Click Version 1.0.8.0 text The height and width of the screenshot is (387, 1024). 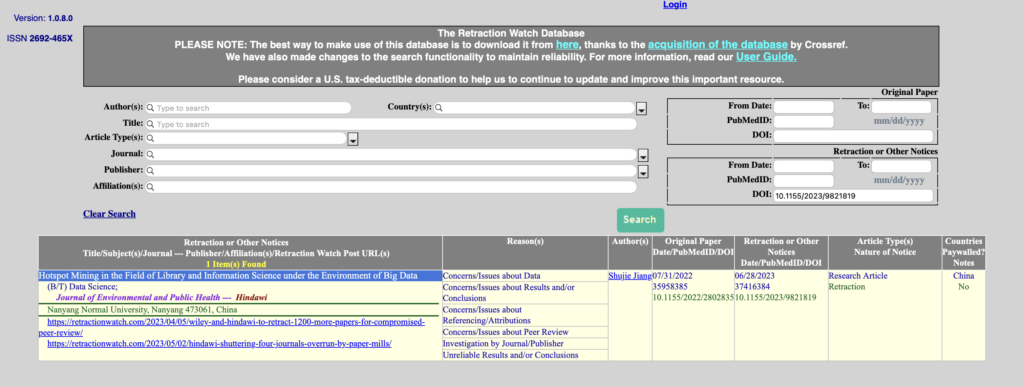point(43,18)
